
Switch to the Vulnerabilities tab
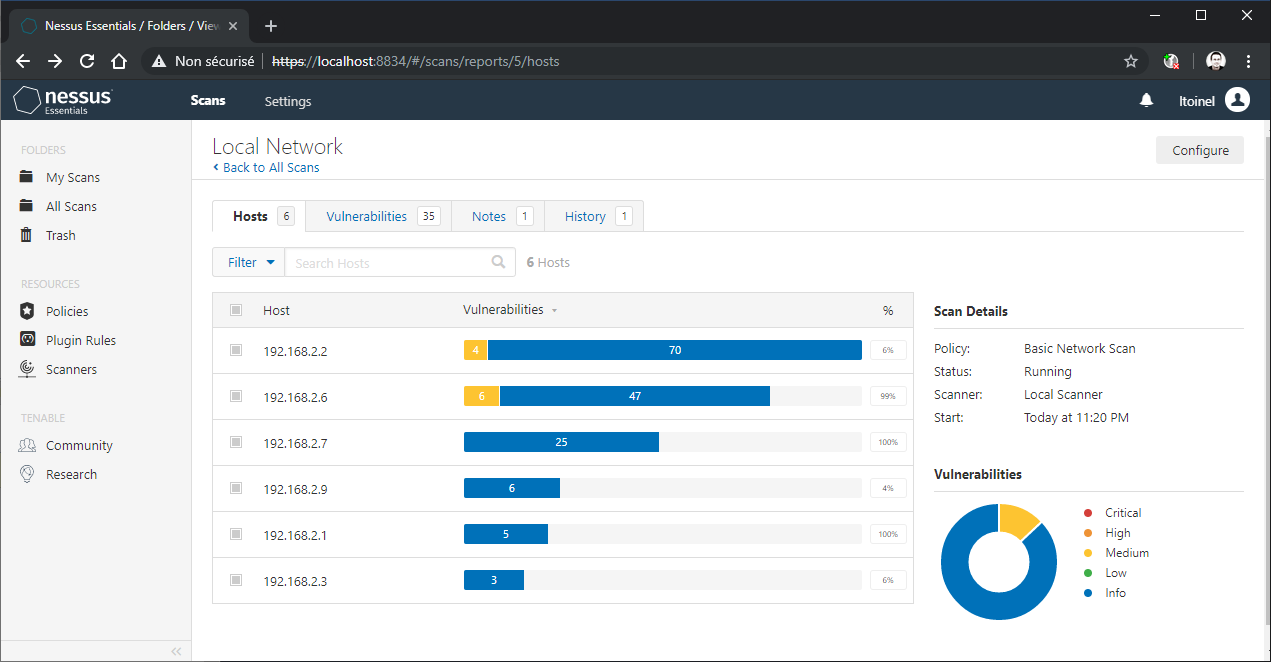pyautogui.click(x=379, y=216)
